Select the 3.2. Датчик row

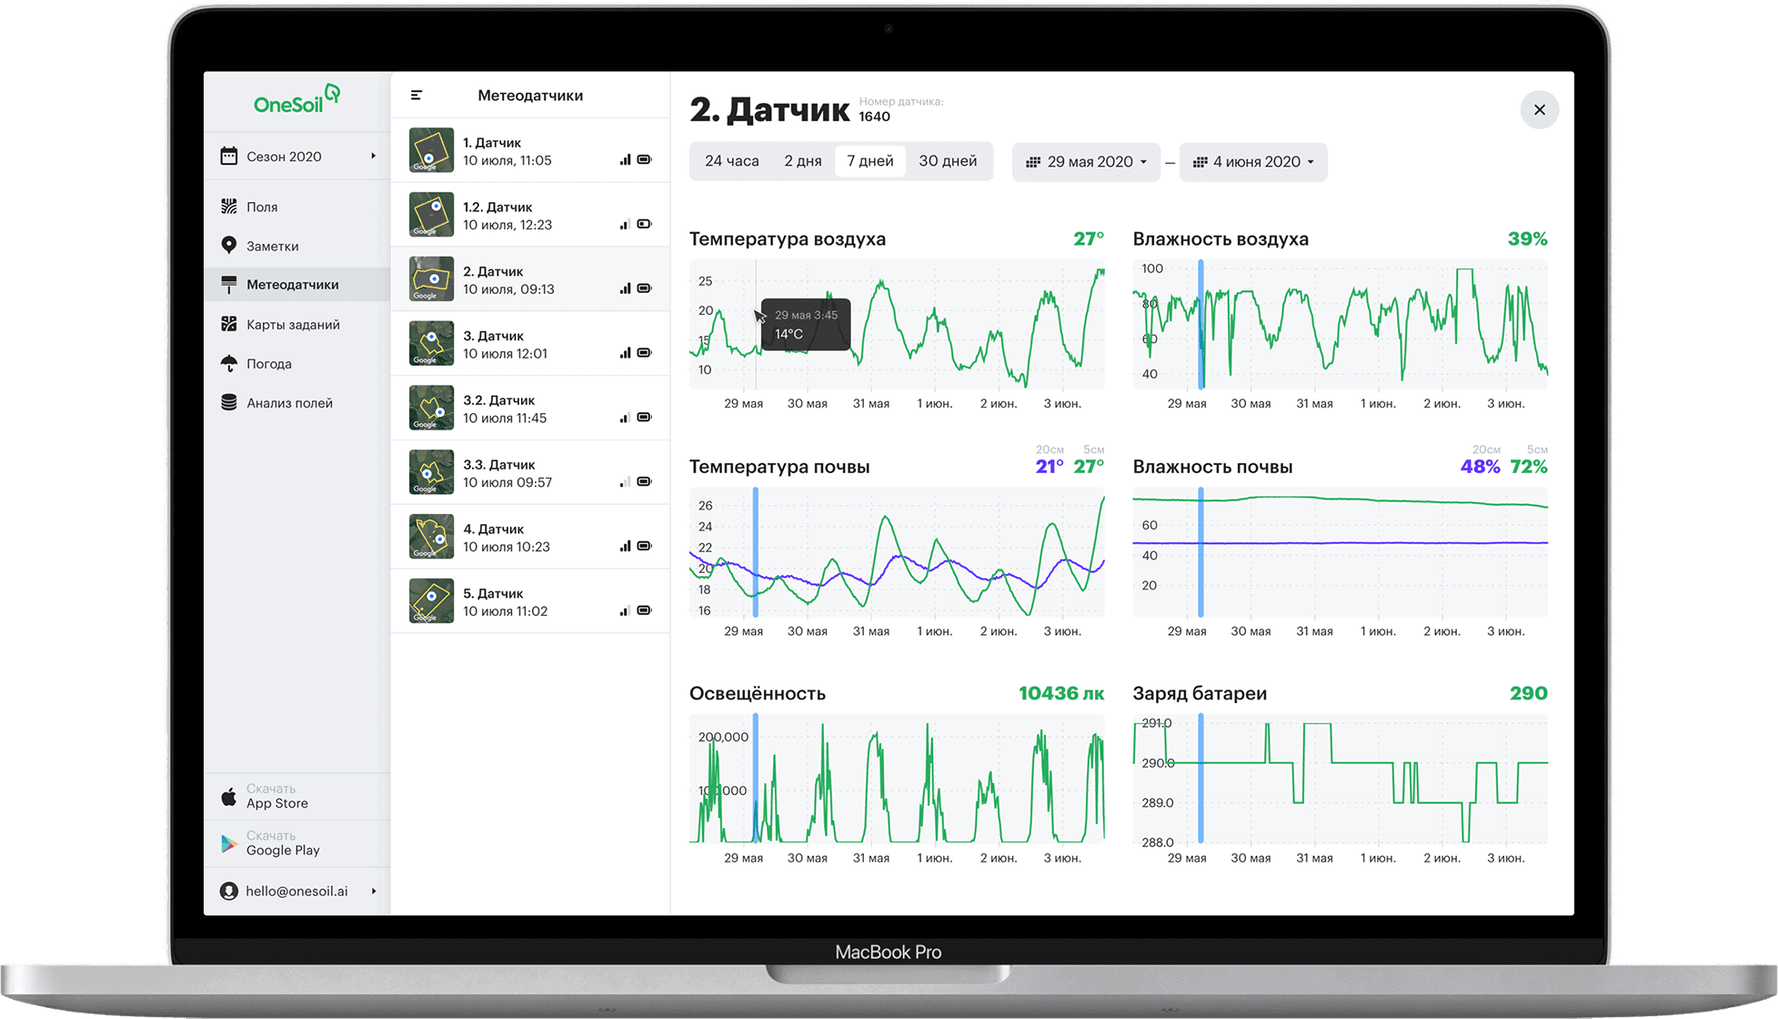(x=530, y=408)
